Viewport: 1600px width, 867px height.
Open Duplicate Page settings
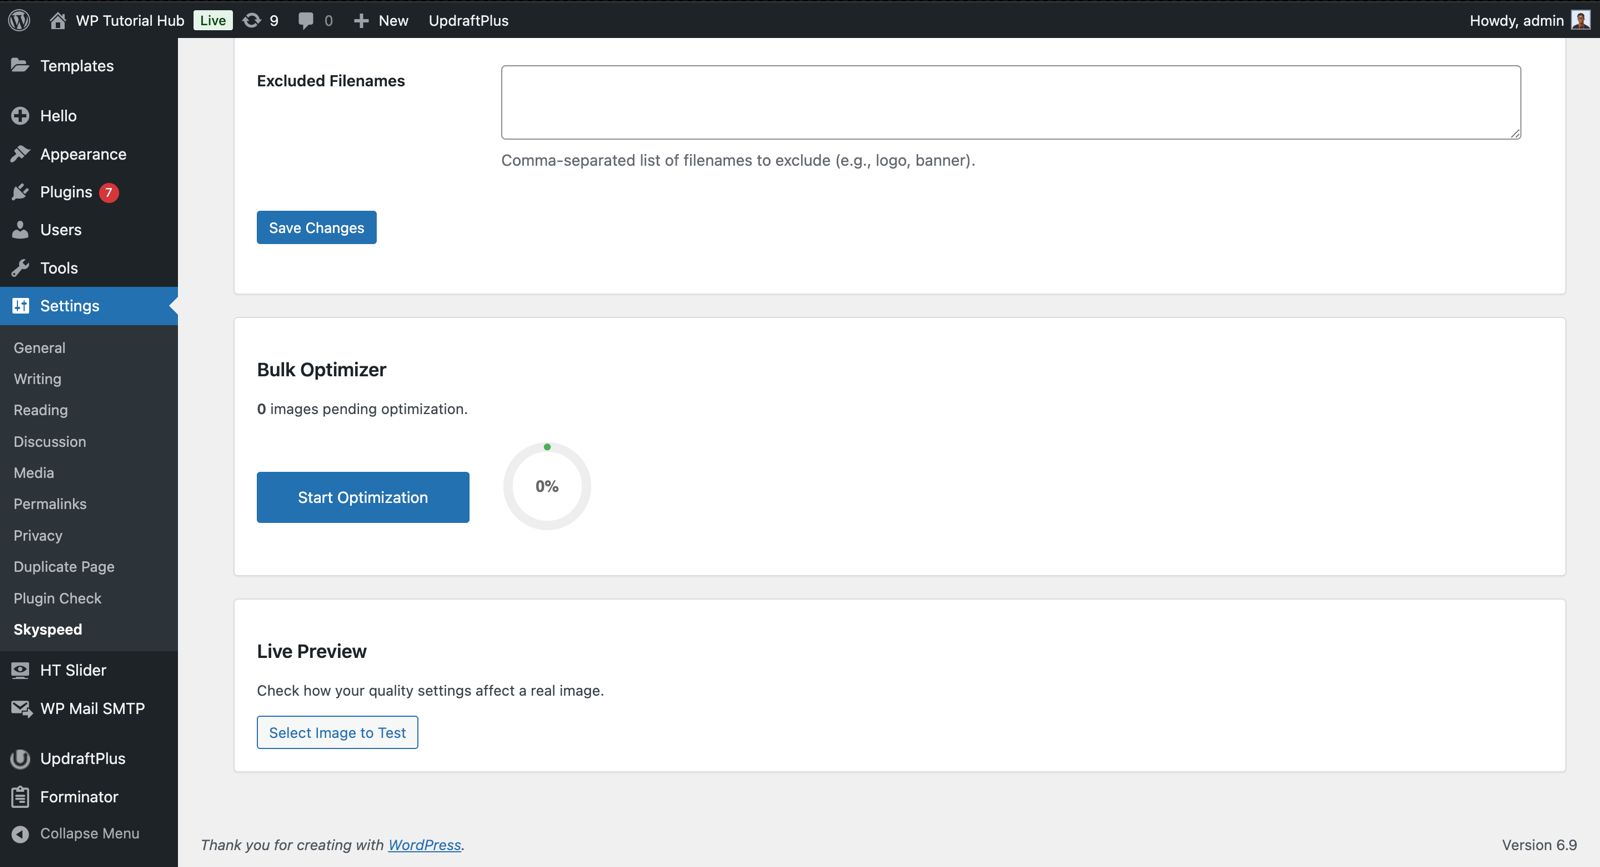tap(64, 567)
